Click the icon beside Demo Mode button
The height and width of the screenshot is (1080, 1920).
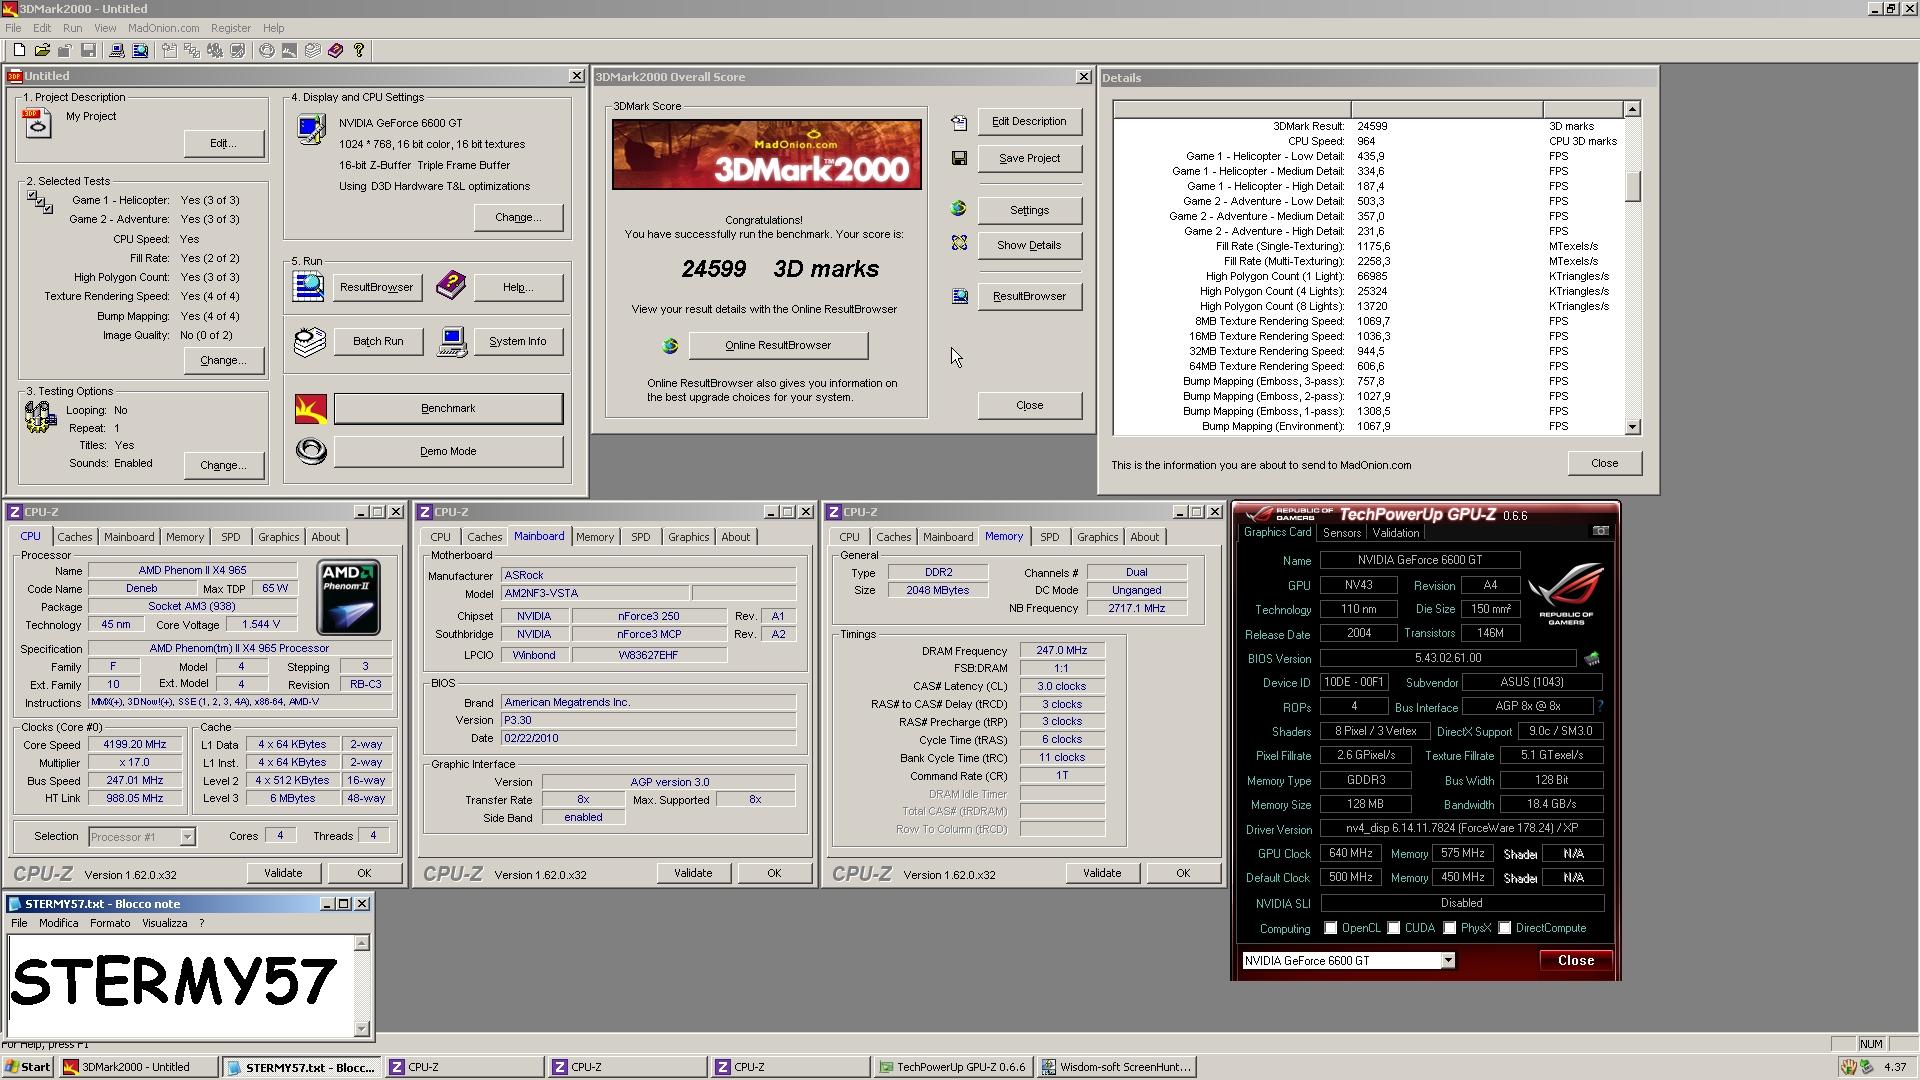[x=311, y=451]
